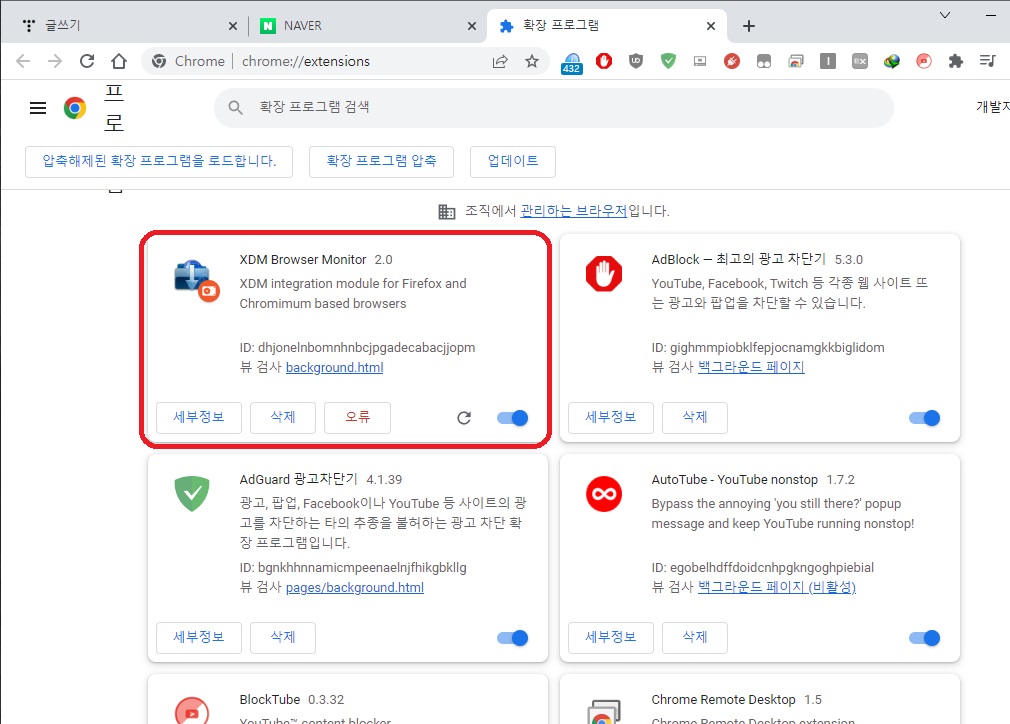Click the AdBlock red hand card icon
The image size is (1010, 724).
[x=604, y=274]
